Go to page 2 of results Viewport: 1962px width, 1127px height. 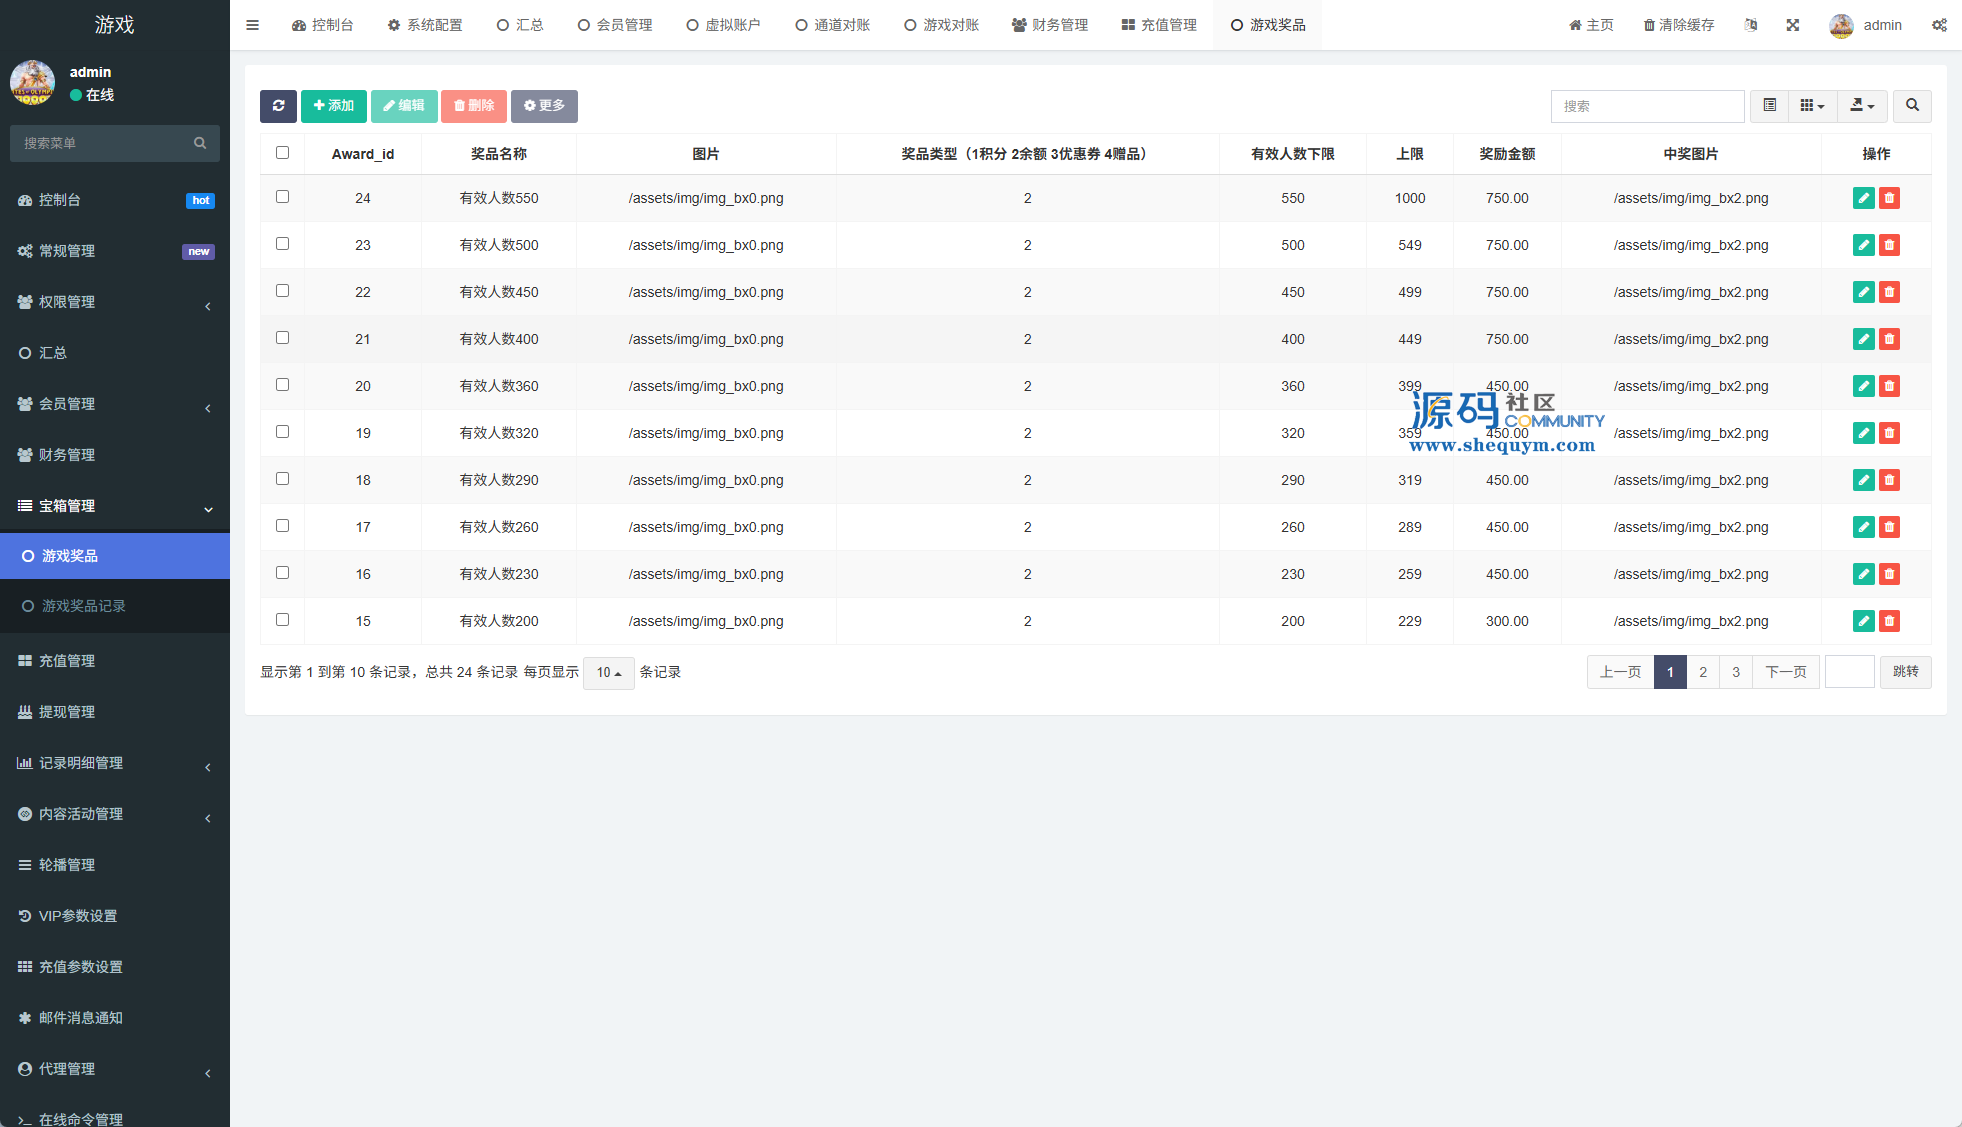tap(1703, 672)
